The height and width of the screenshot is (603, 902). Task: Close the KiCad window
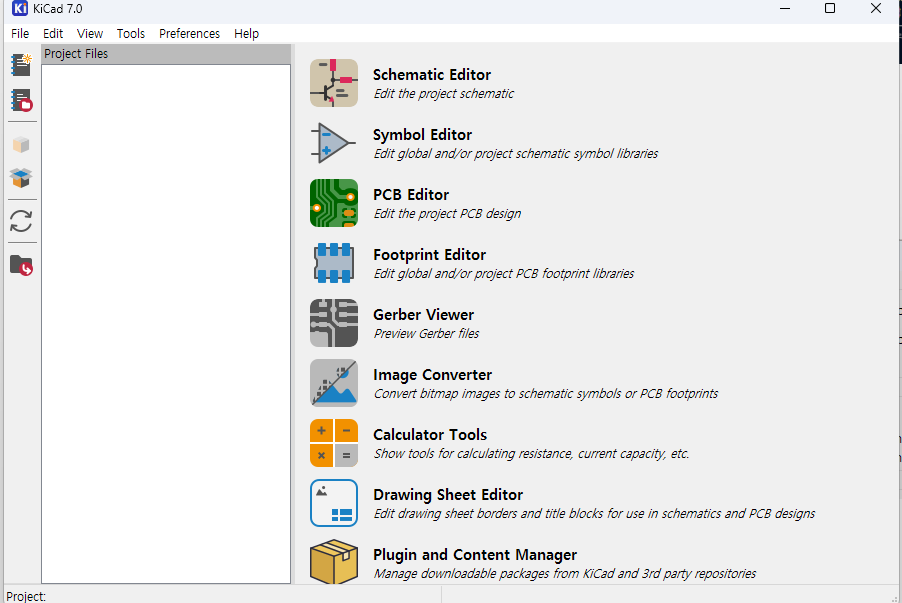876,9
